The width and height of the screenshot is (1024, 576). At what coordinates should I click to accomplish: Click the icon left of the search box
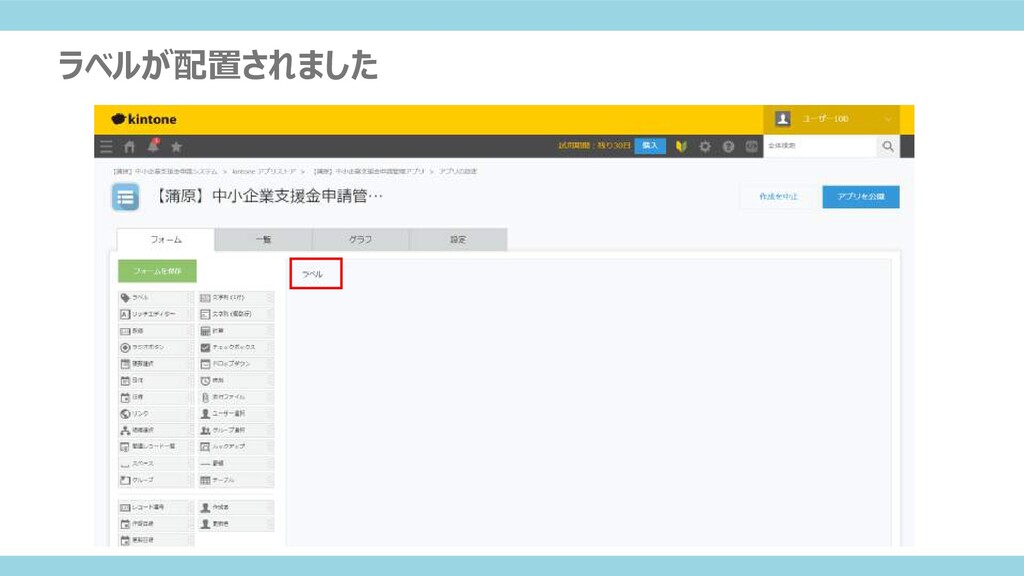coord(752,146)
